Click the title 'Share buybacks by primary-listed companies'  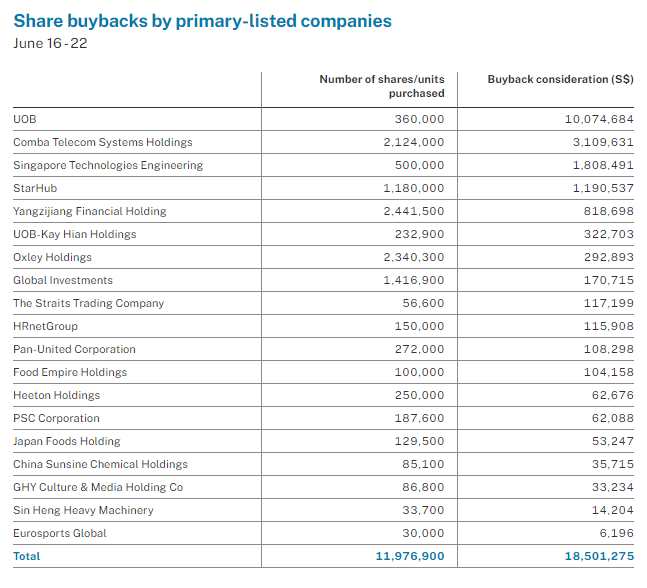pyautogui.click(x=202, y=21)
